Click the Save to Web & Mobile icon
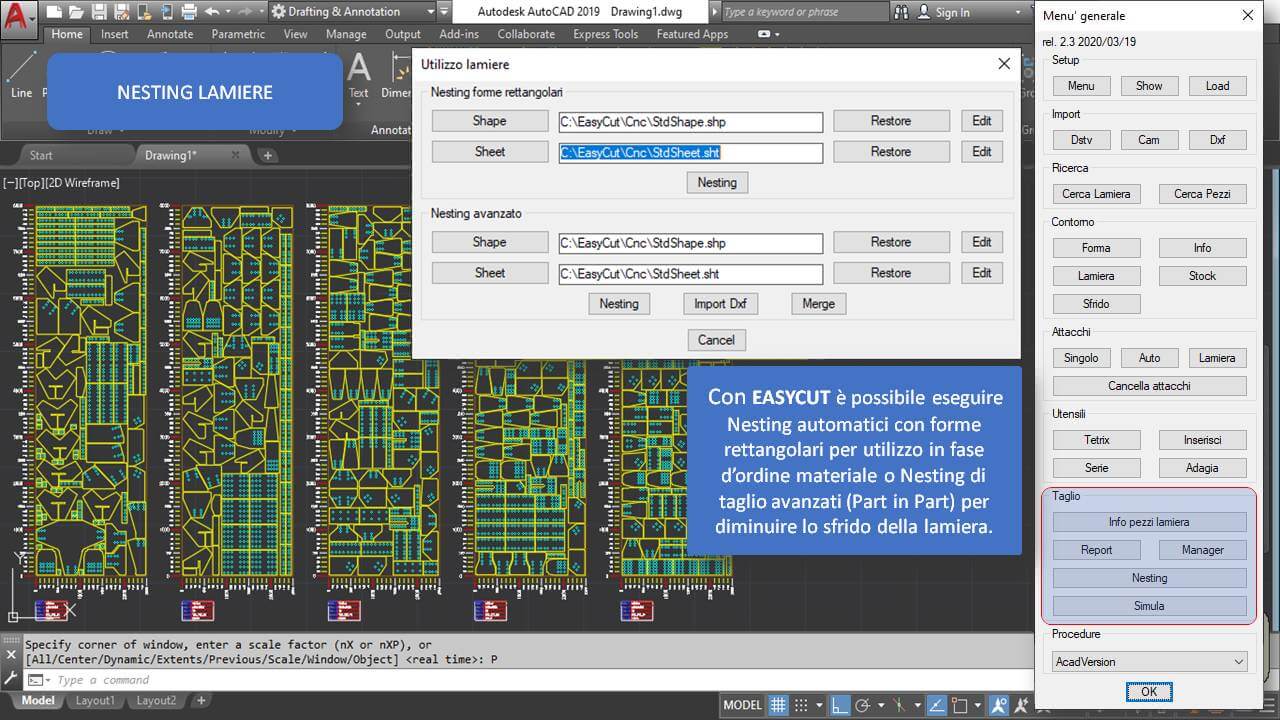This screenshot has height=720, width=1280. (x=166, y=12)
